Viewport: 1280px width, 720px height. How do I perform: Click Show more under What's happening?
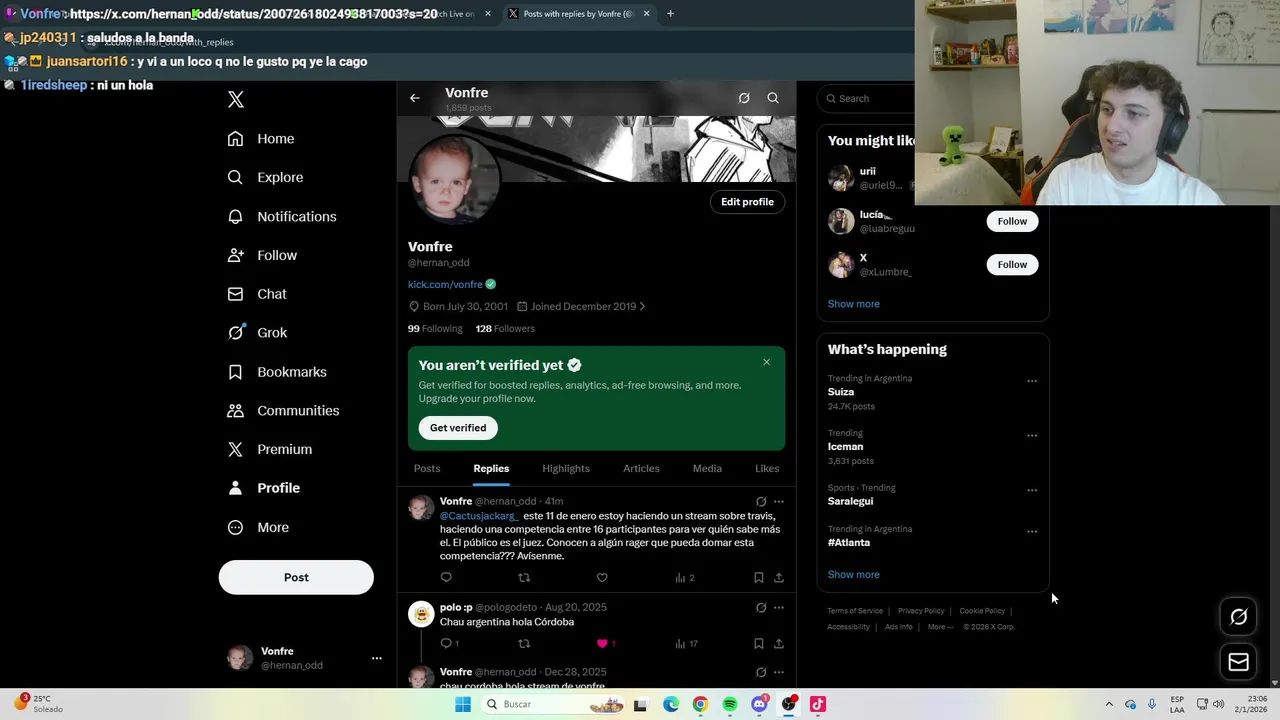(853, 574)
